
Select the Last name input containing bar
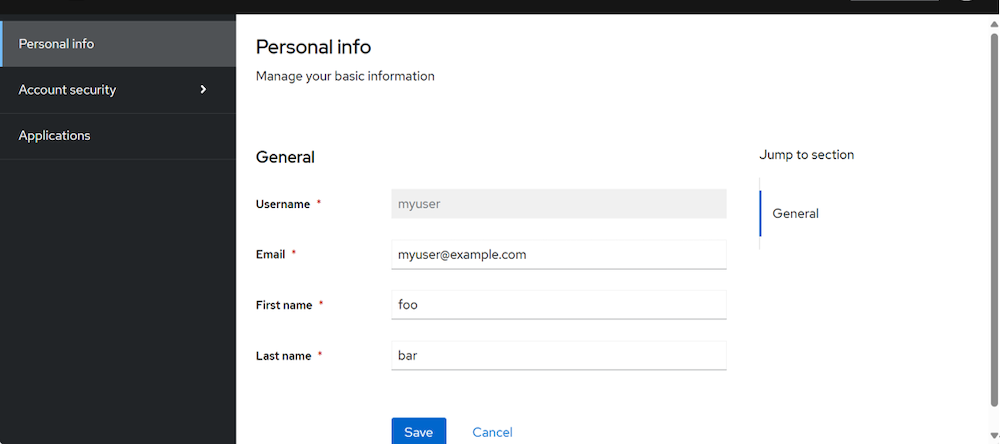(559, 355)
